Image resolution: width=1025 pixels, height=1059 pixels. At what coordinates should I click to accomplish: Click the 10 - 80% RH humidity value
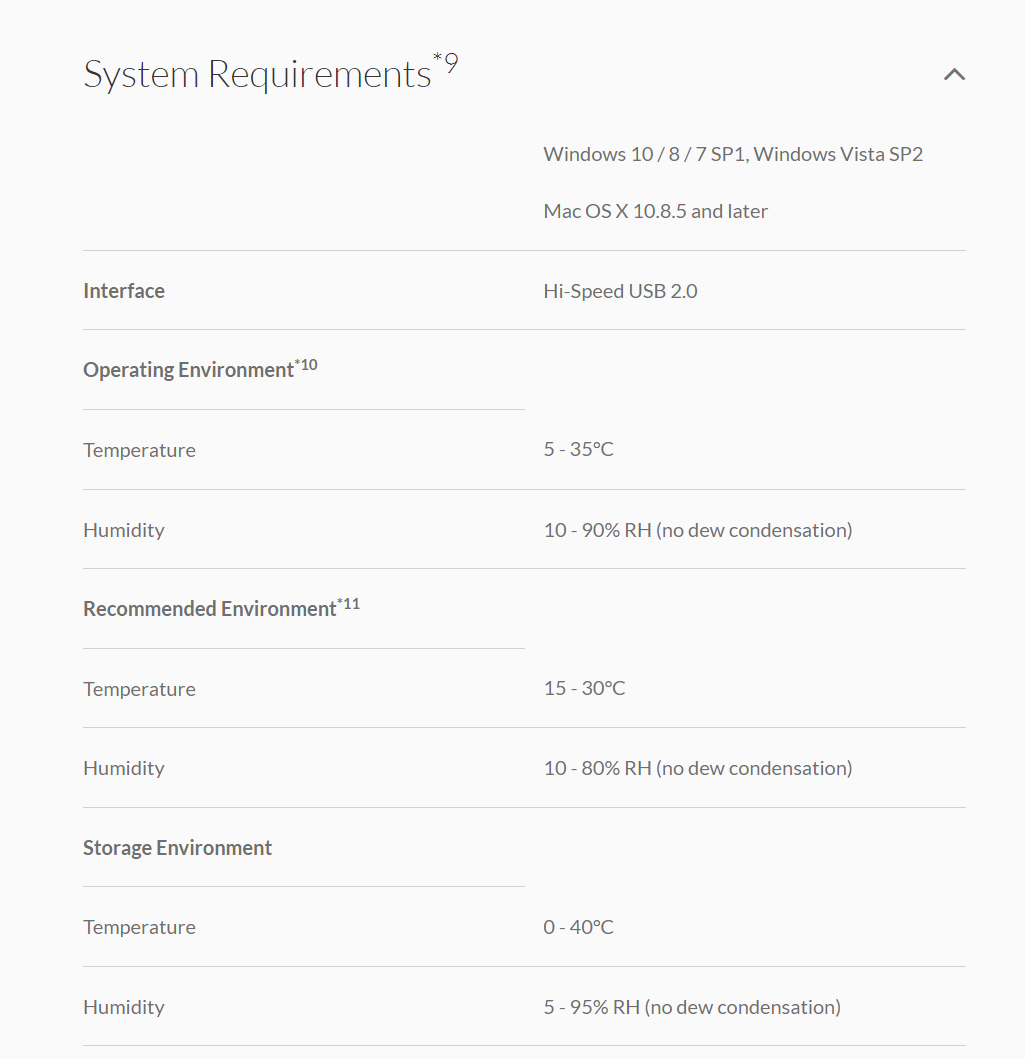697,768
